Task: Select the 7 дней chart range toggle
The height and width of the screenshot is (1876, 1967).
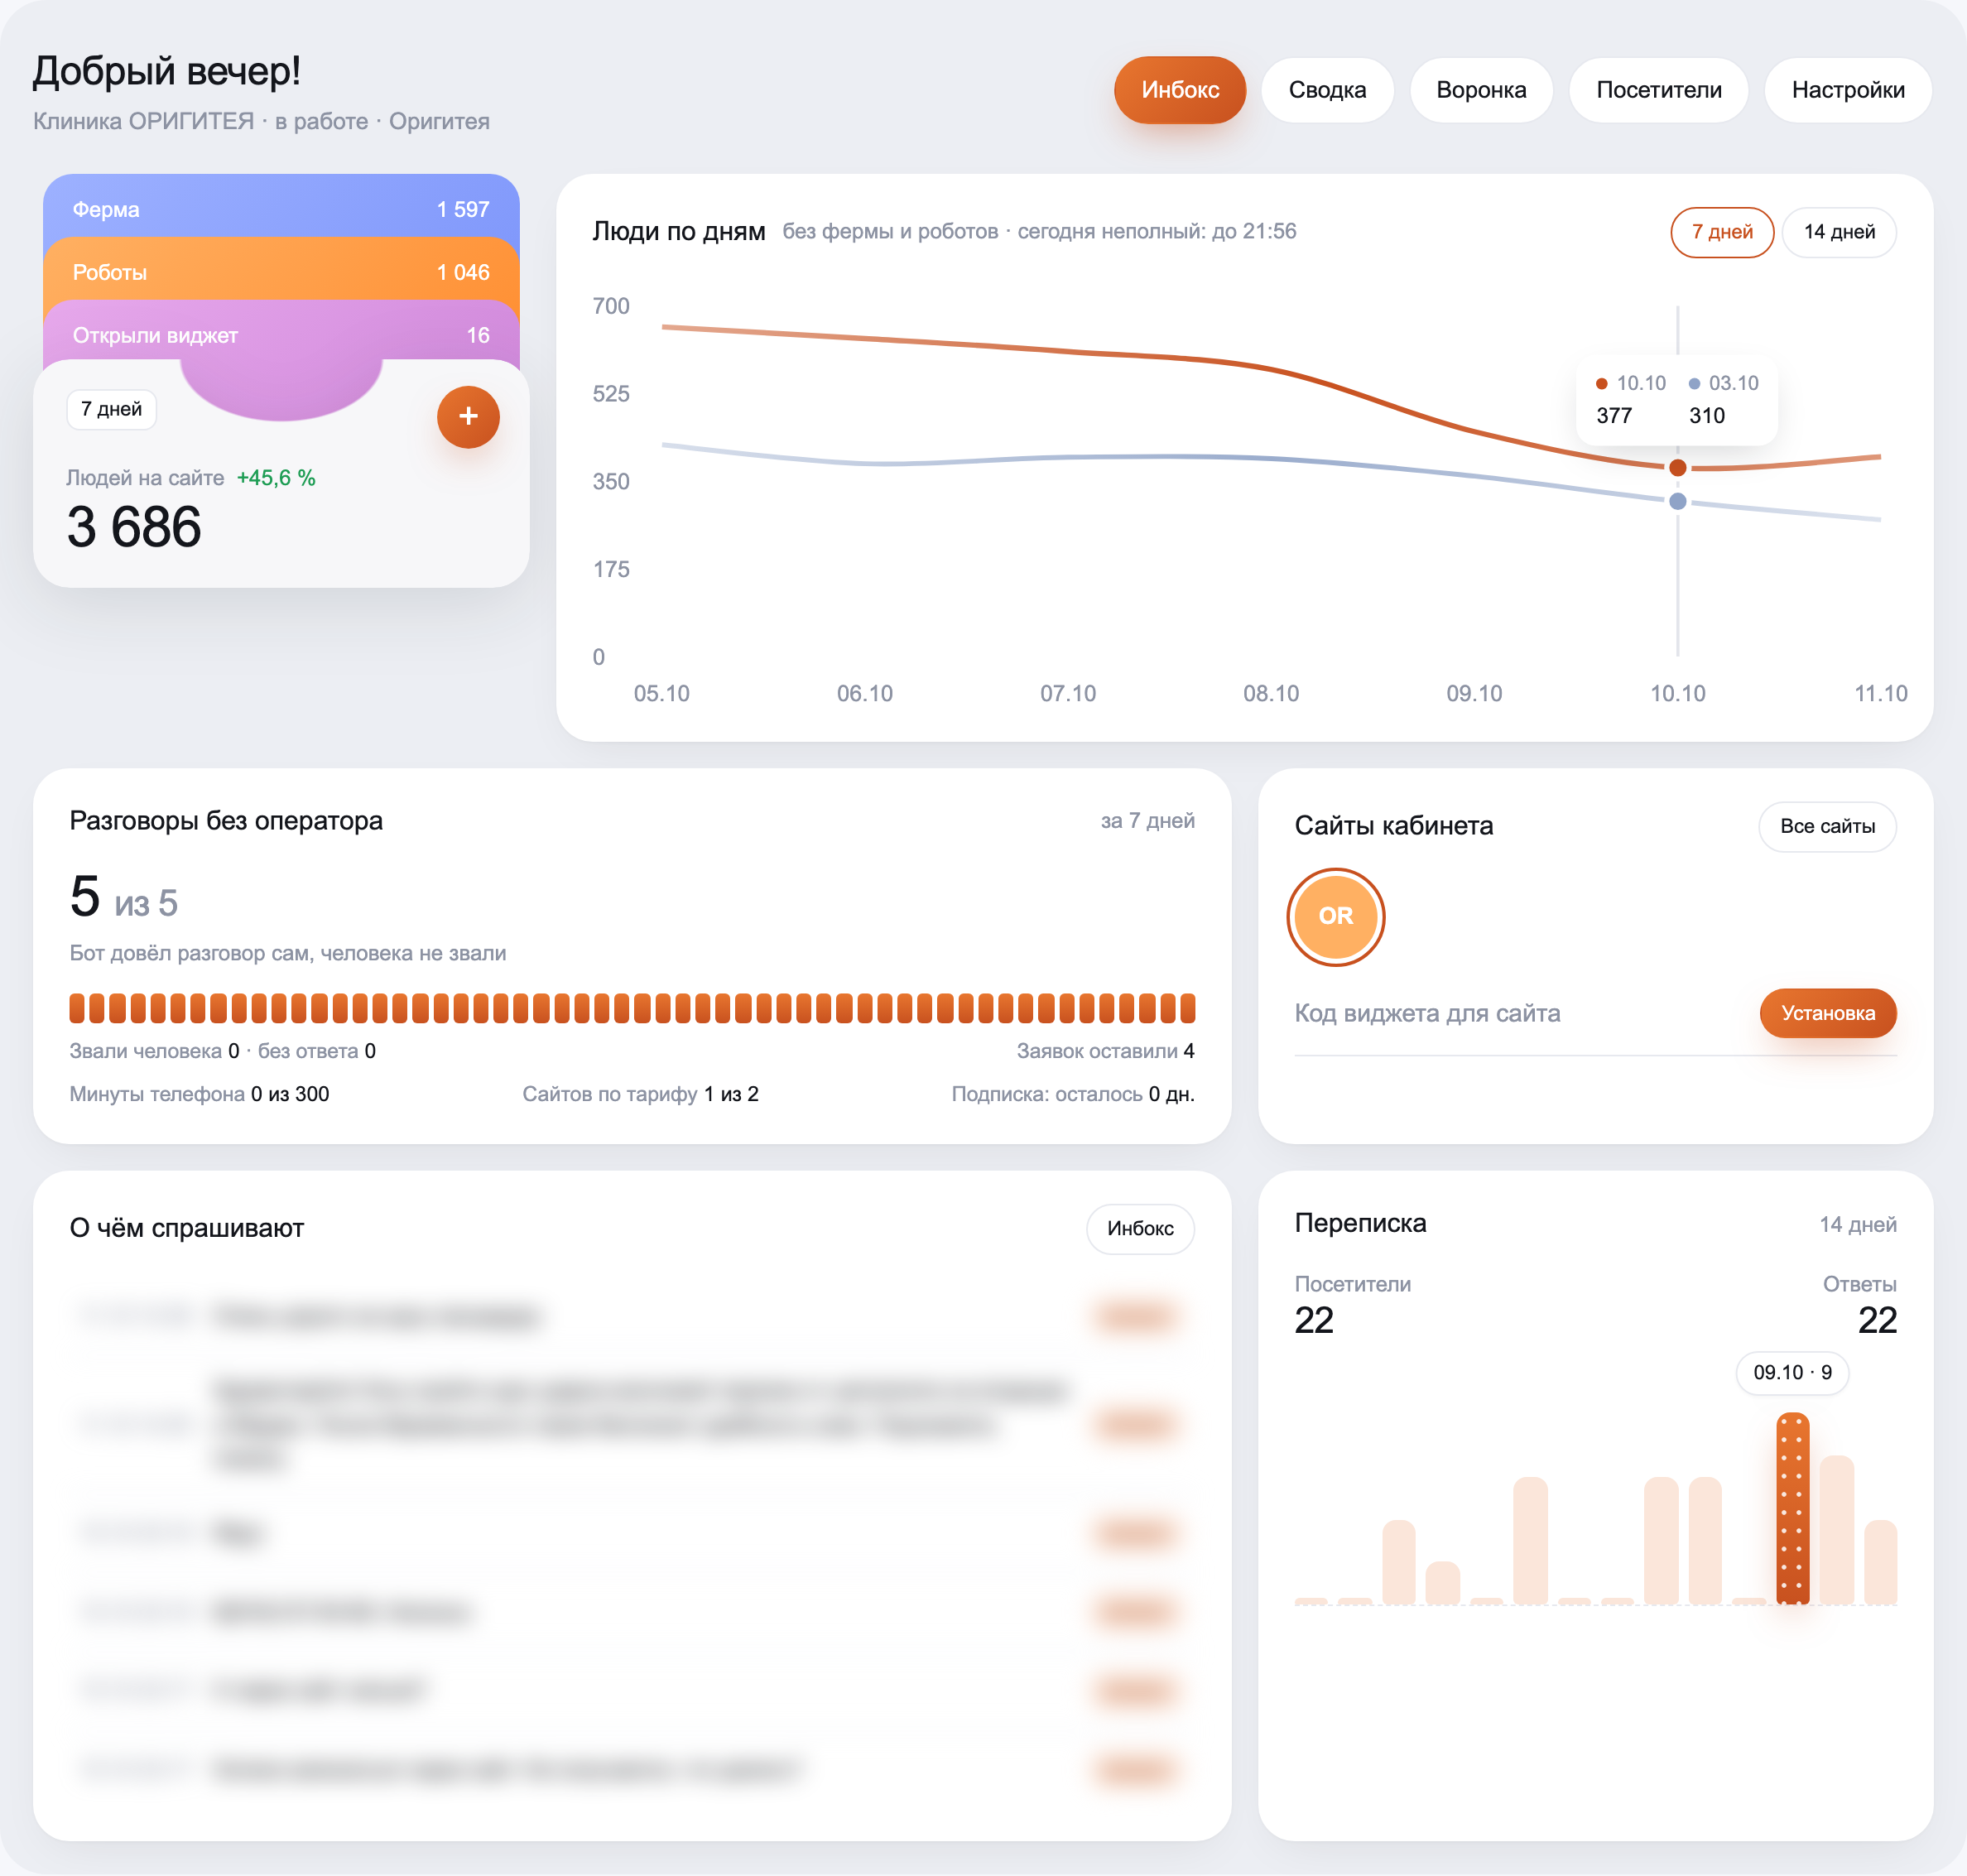Action: coord(1722,232)
